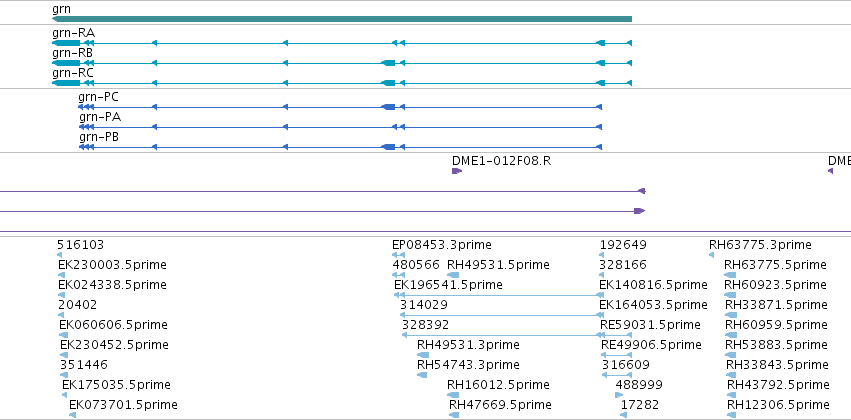
Task: Select EK230452.5prime EST label
Action: [115, 345]
